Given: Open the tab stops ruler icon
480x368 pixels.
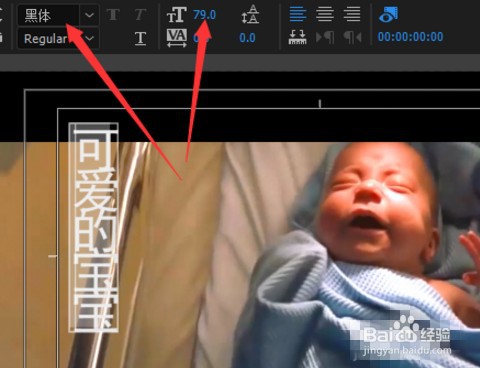Looking at the screenshot, I should point(298,38).
